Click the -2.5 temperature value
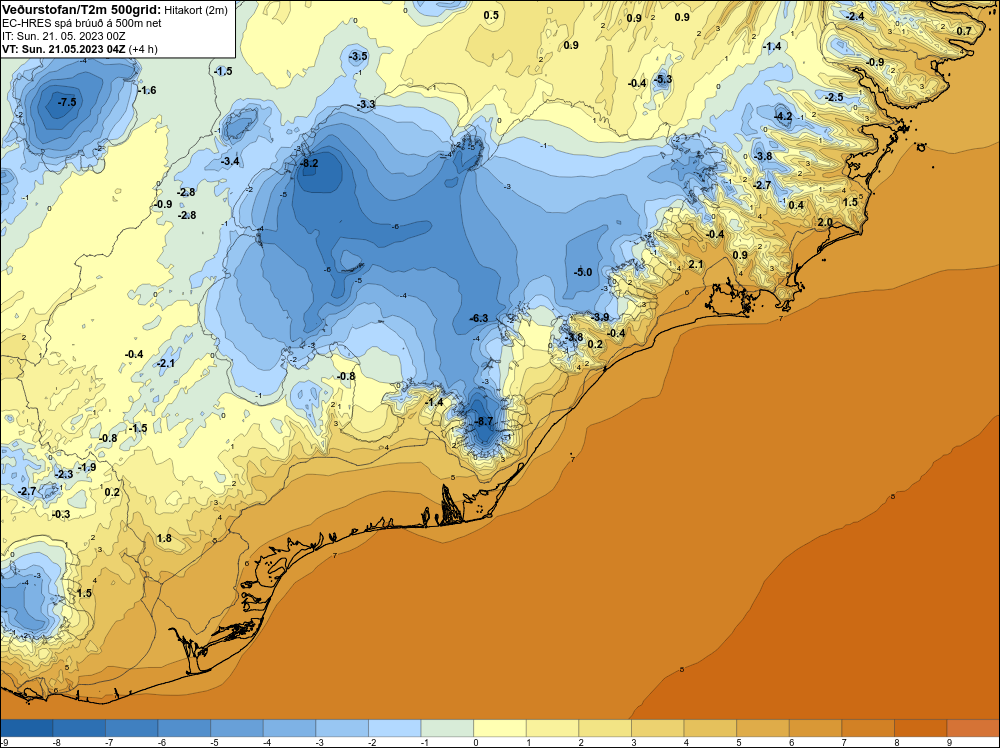Viewport: 1000px width, 748px height. 834,98
